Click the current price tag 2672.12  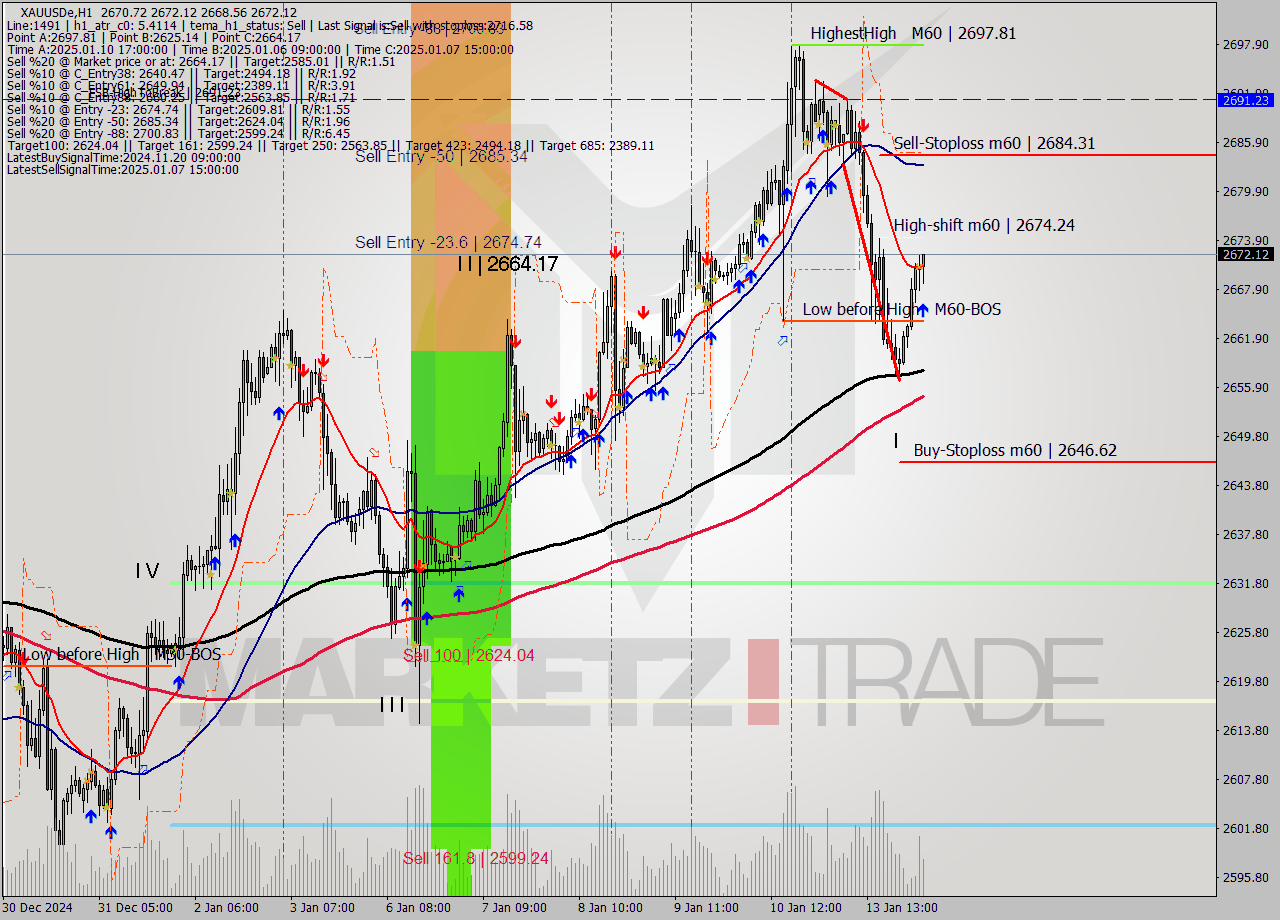click(x=1246, y=254)
